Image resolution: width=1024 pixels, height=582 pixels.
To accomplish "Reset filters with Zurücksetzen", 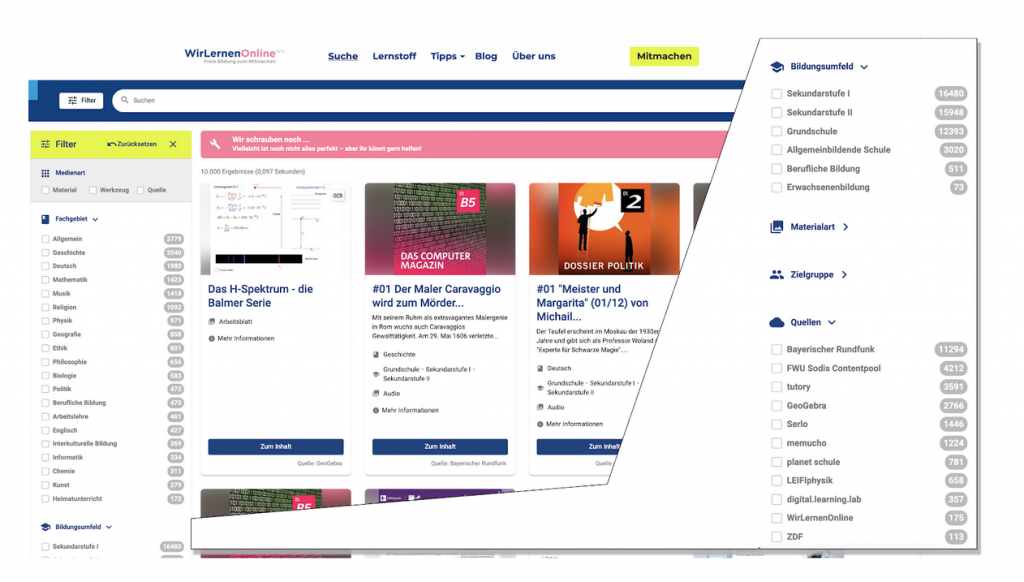I will 132,144.
